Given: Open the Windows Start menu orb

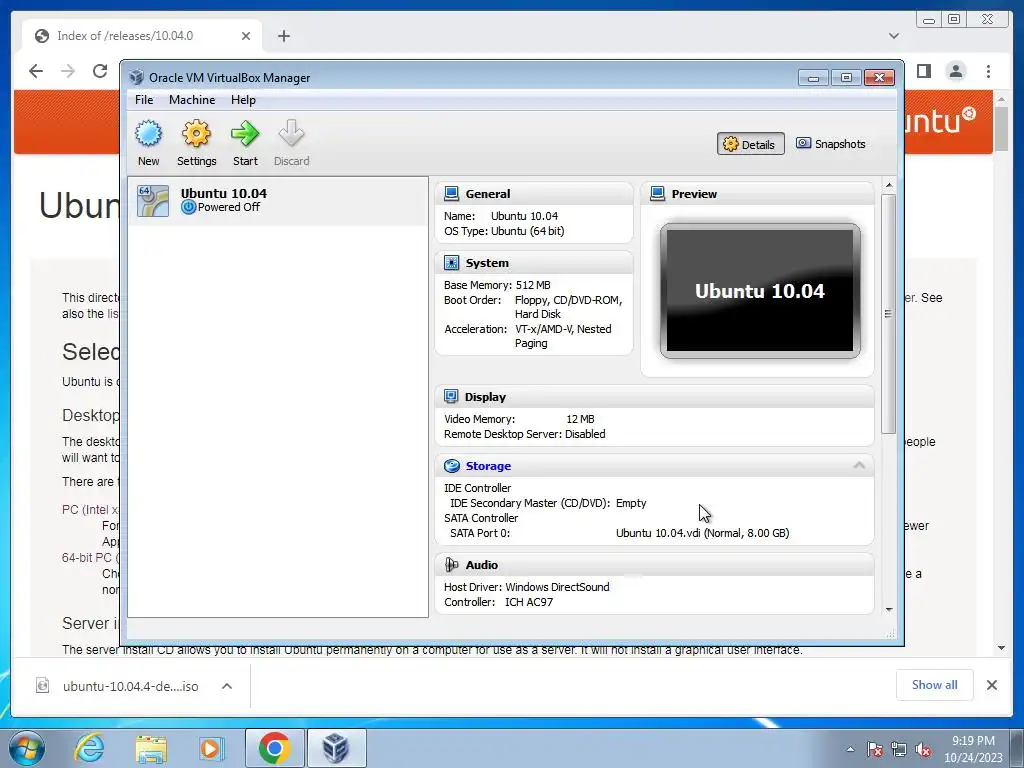Looking at the screenshot, I should click(27, 748).
